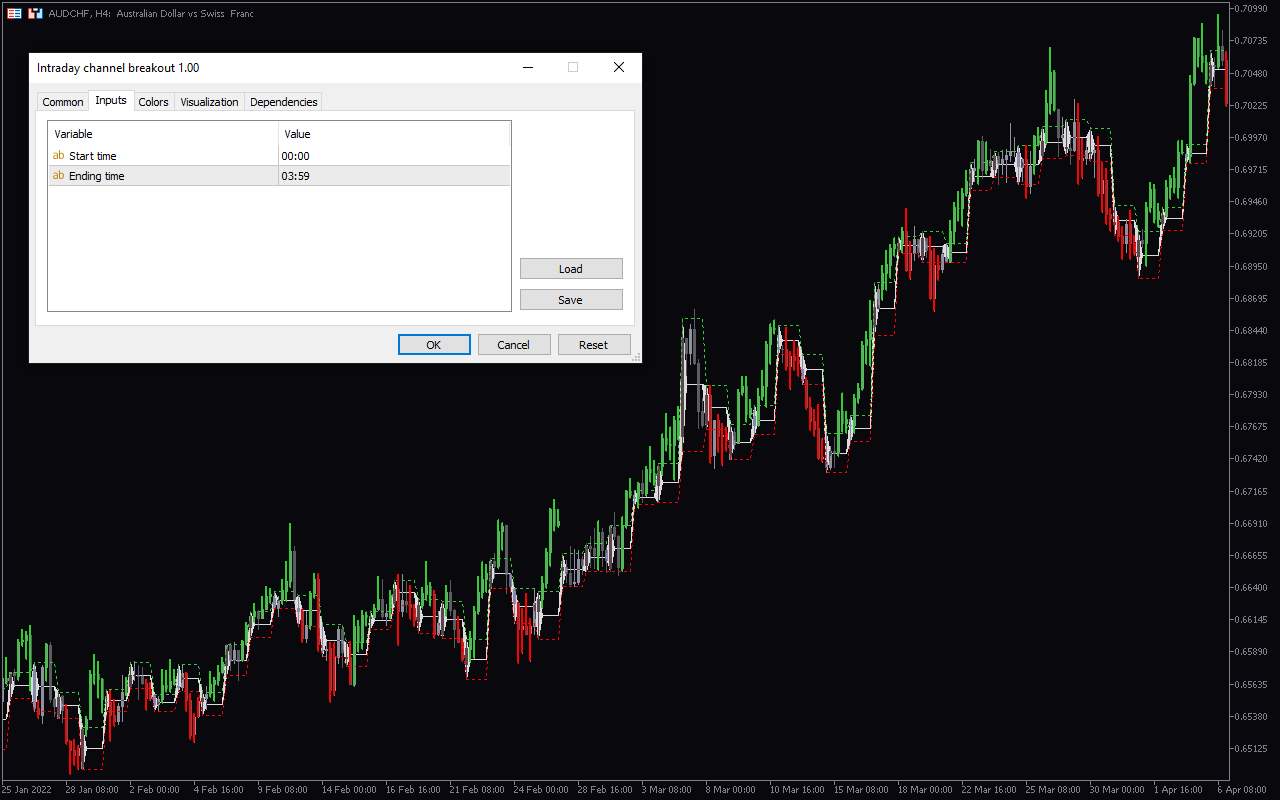Open the Colors tab
The image size is (1280, 800).
pyautogui.click(x=153, y=102)
